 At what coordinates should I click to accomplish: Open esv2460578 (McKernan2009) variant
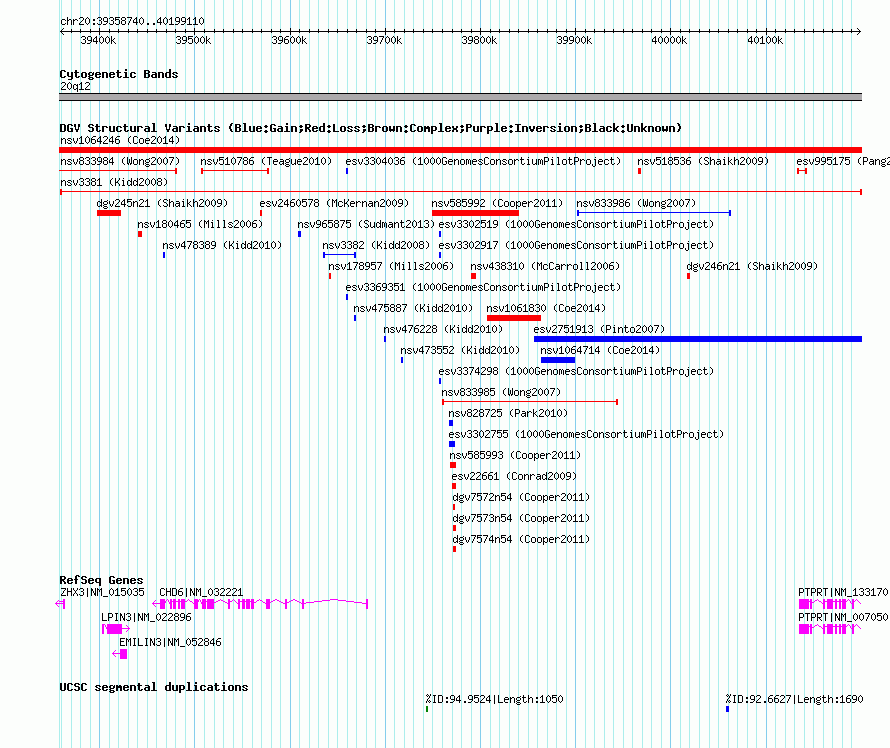tap(334, 203)
